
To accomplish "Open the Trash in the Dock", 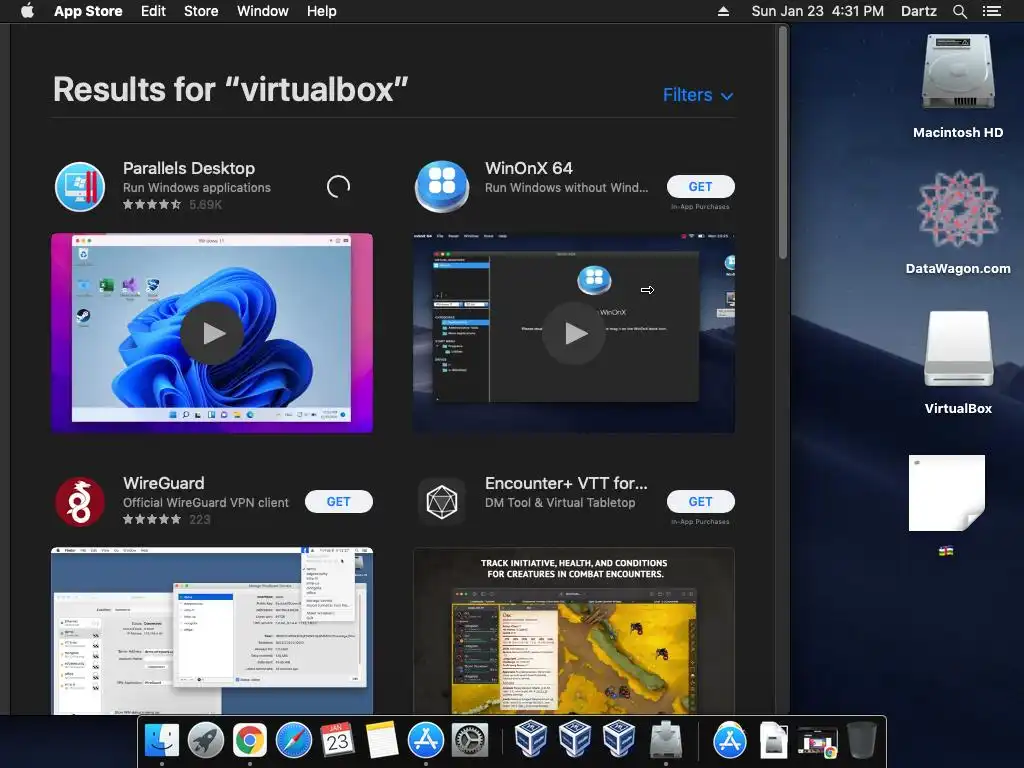I will (861, 741).
